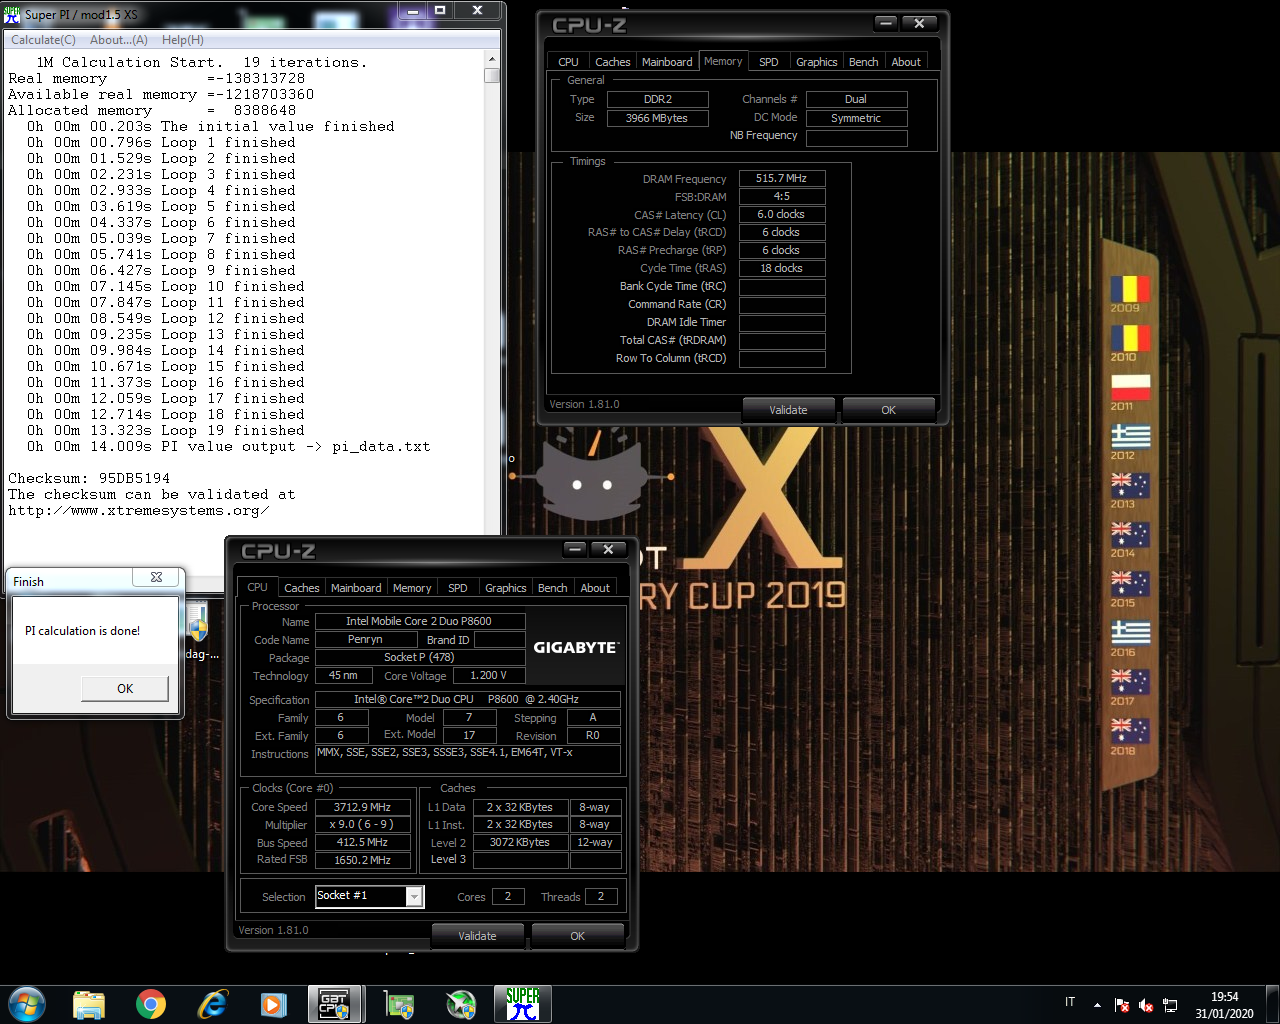1280x1024 pixels.
Task: Switch to SPD tab in CPU-Z Memory window
Action: (769, 62)
